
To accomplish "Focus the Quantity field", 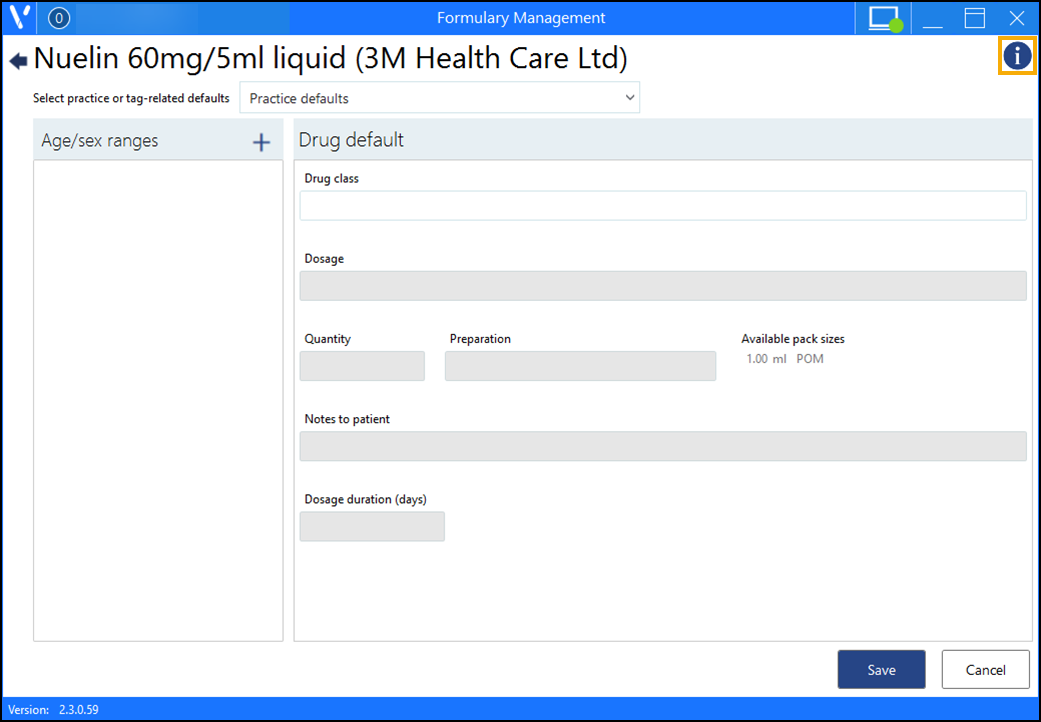I will point(362,366).
